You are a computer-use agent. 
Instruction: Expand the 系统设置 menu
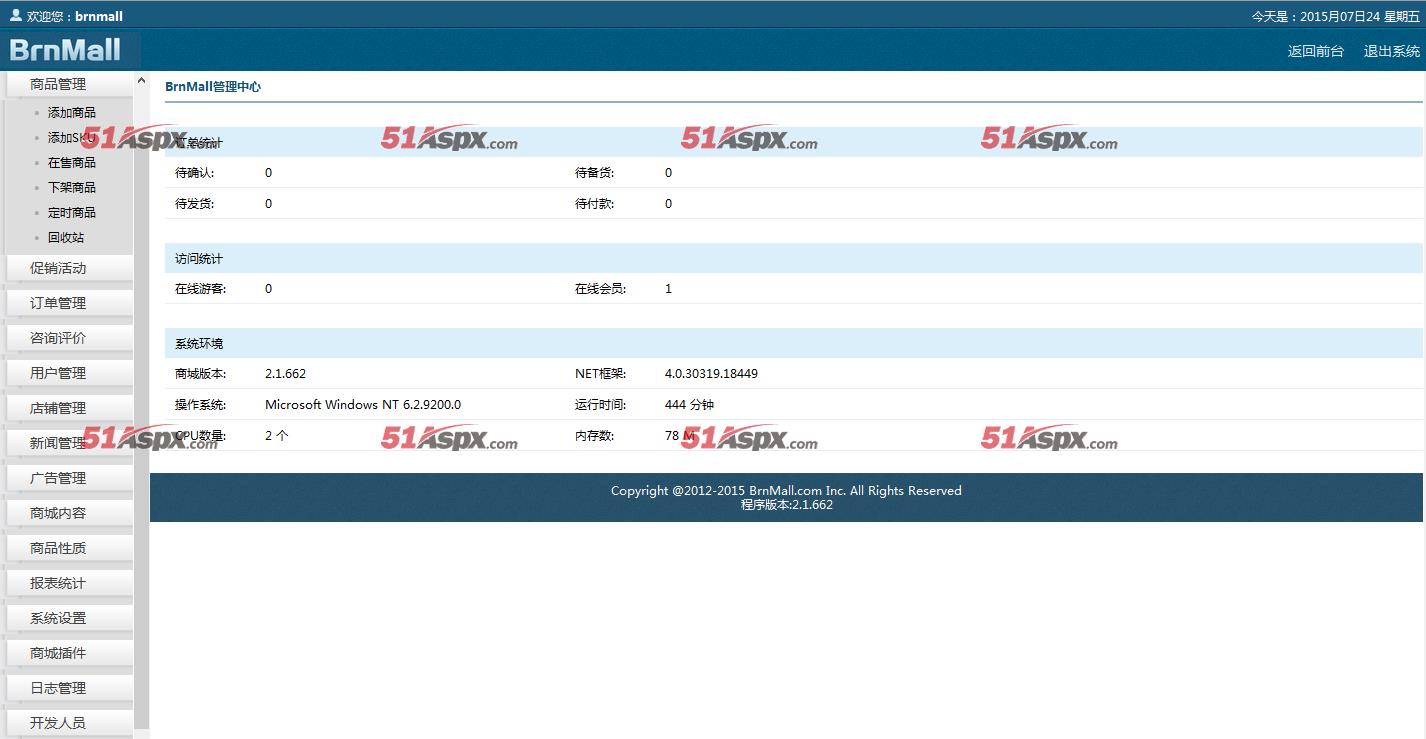click(x=58, y=618)
